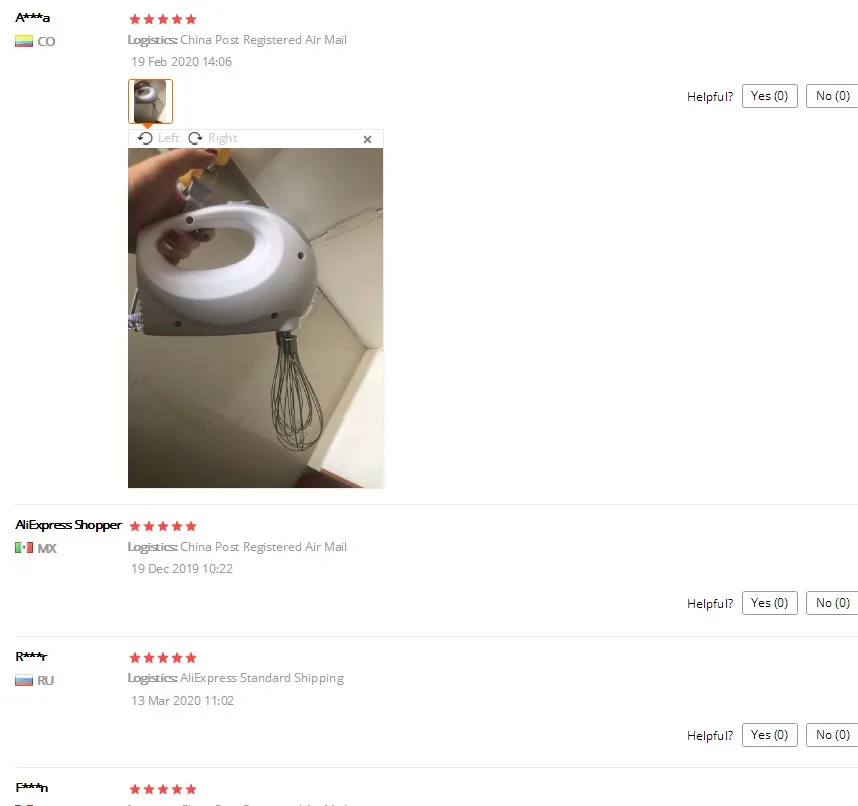Image resolution: width=858 pixels, height=806 pixels.
Task: Click the enlarged hand mixer photo
Action: pyautogui.click(x=256, y=318)
